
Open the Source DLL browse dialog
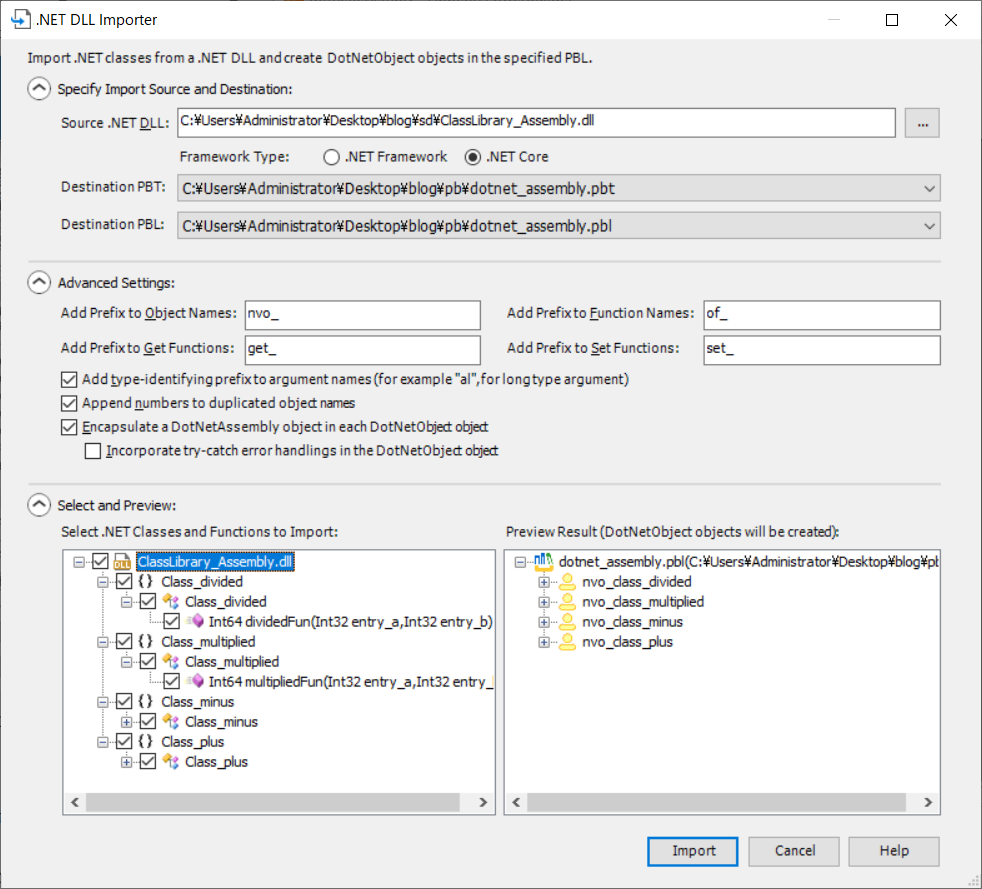(x=921, y=122)
